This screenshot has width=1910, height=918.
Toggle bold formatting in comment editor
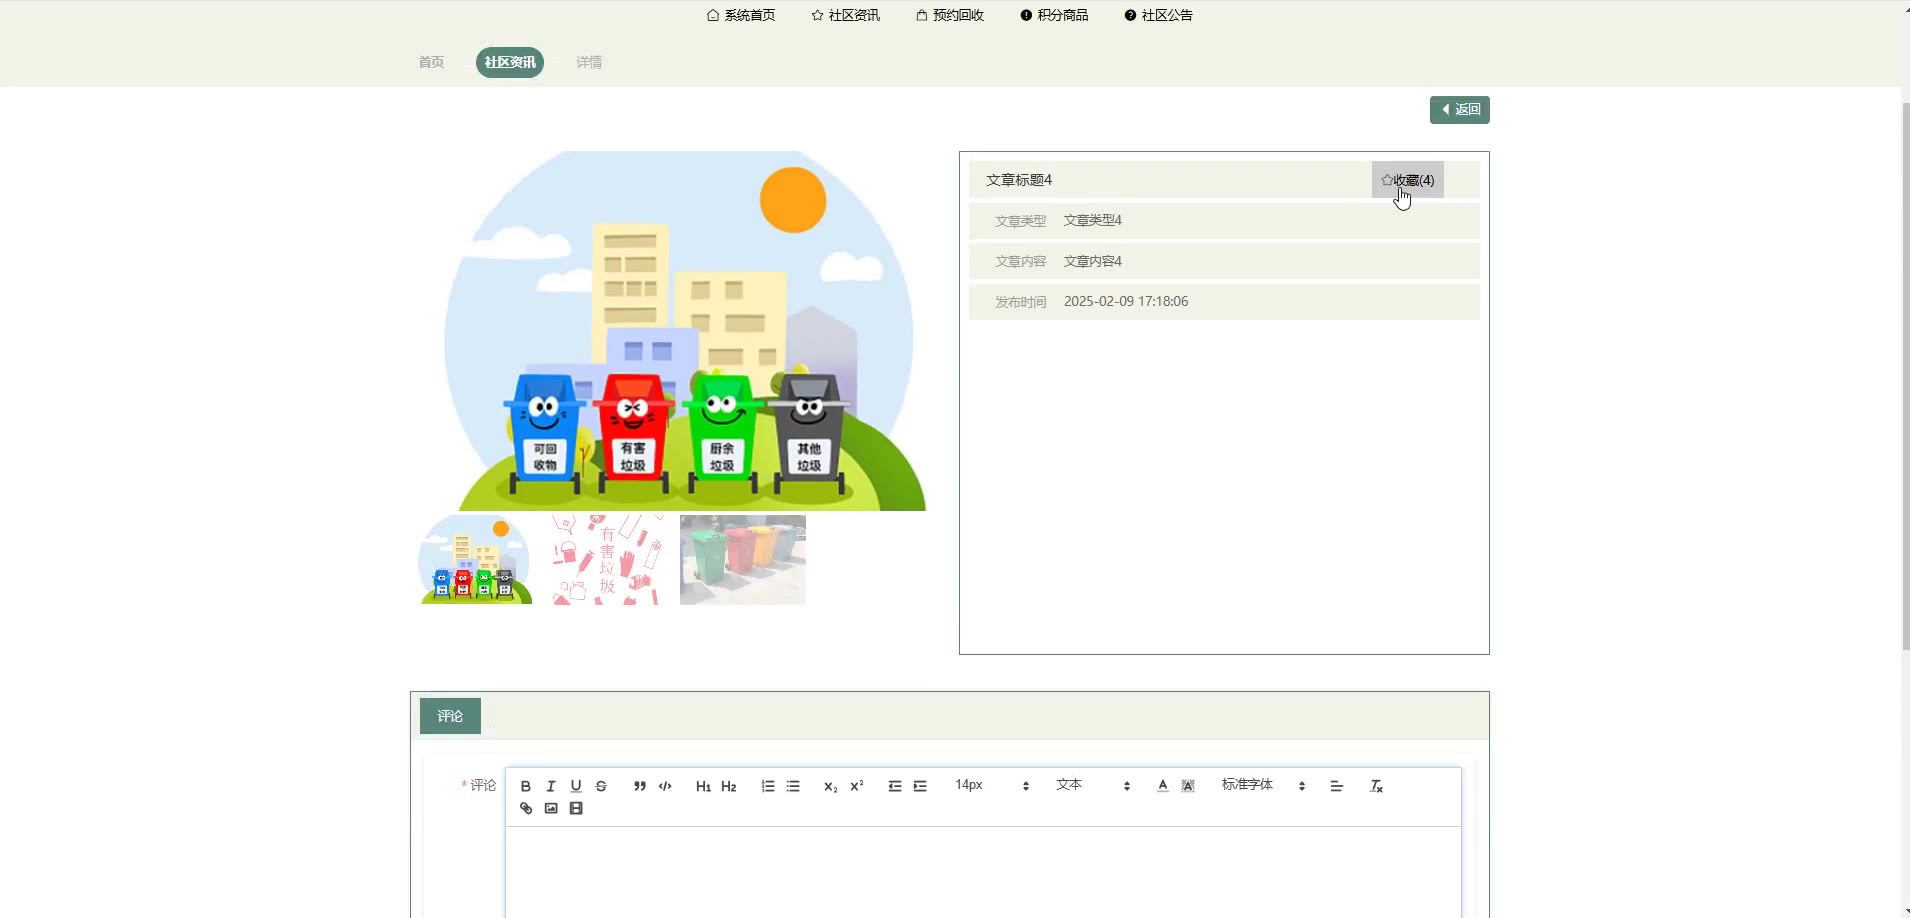(525, 786)
